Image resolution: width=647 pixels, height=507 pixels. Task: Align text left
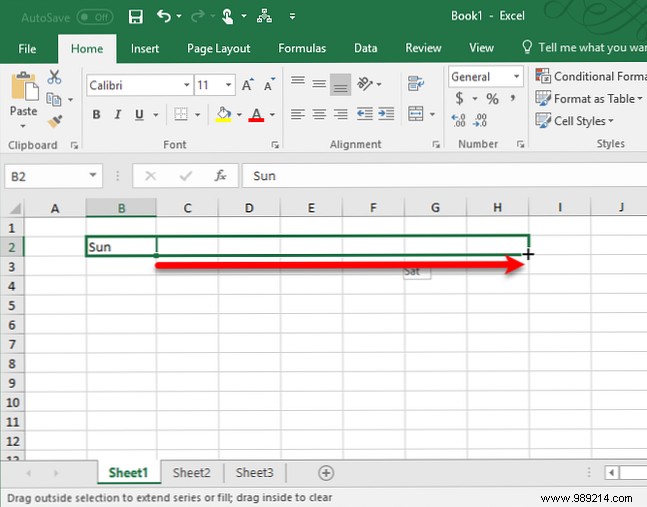(x=298, y=114)
